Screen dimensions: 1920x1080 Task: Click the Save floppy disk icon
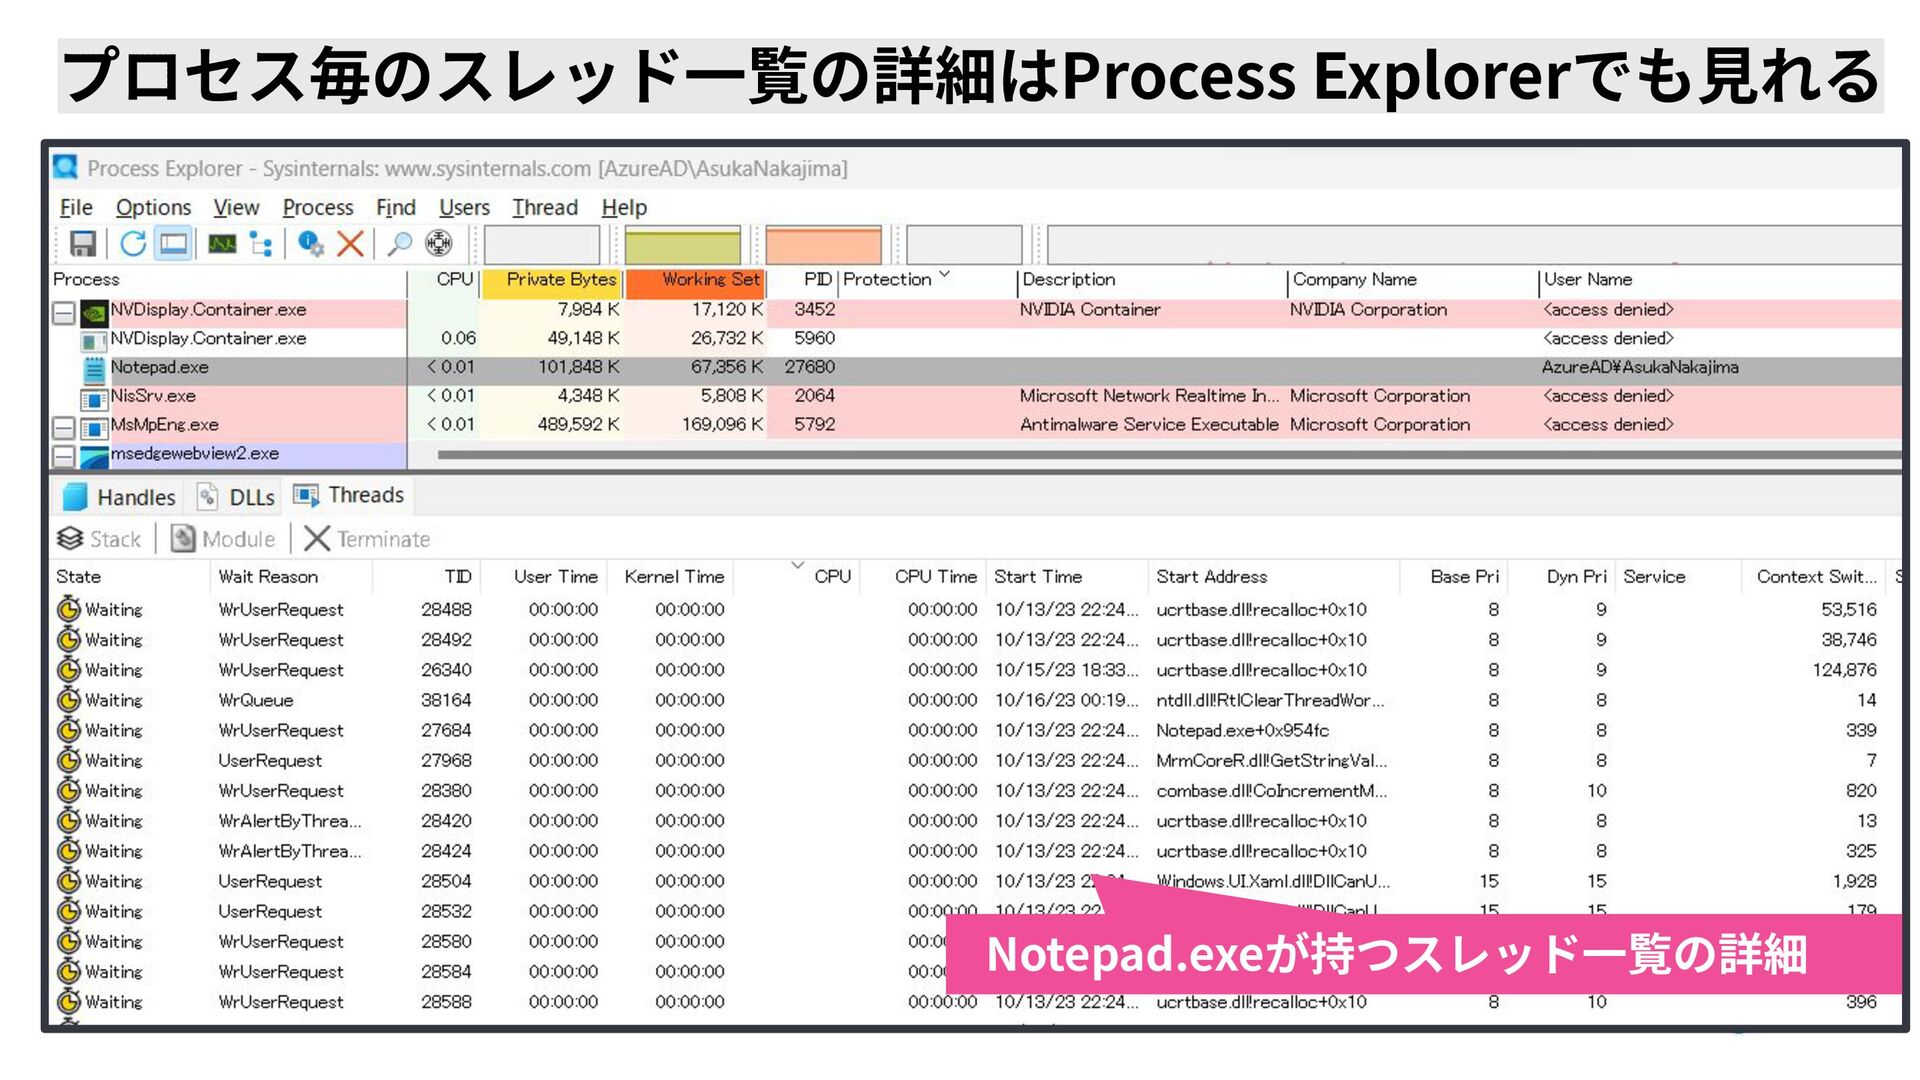[x=82, y=244]
